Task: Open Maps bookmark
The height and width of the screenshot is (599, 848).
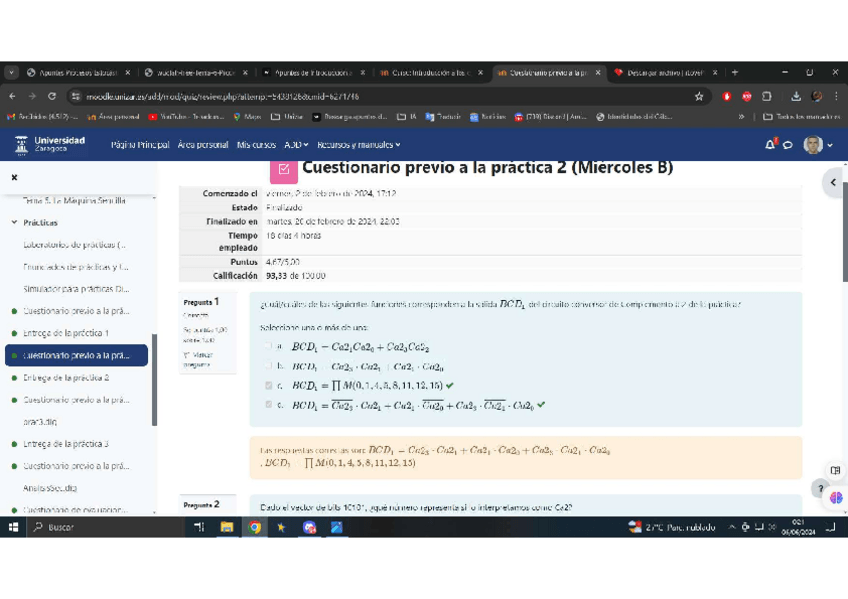Action: 248,116
